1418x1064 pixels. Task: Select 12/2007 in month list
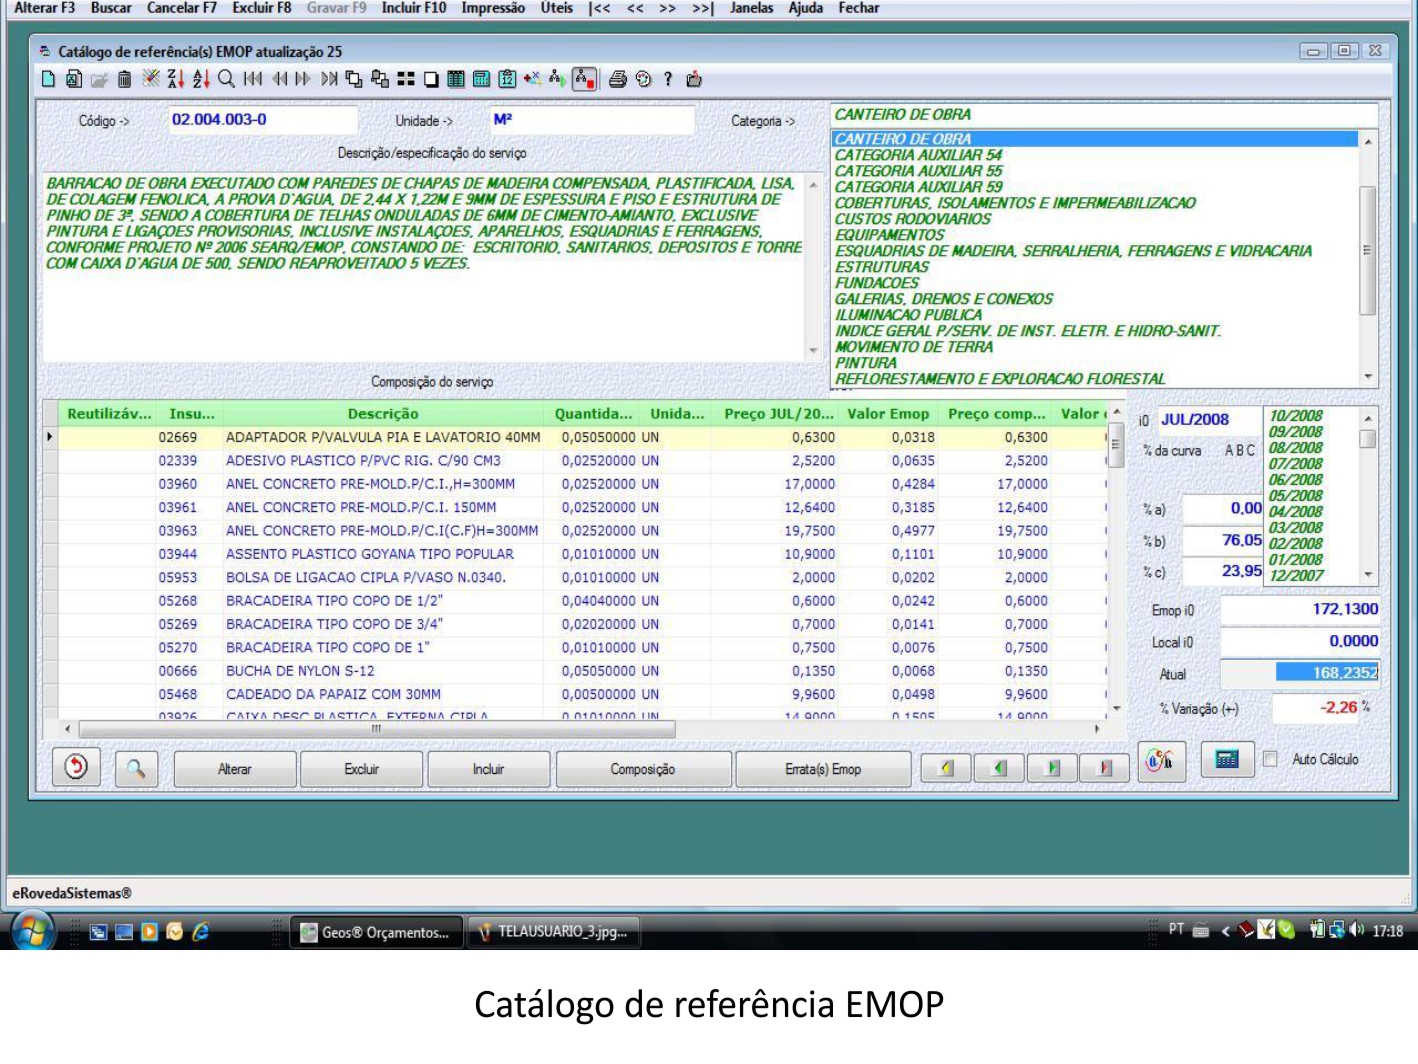(1296, 576)
